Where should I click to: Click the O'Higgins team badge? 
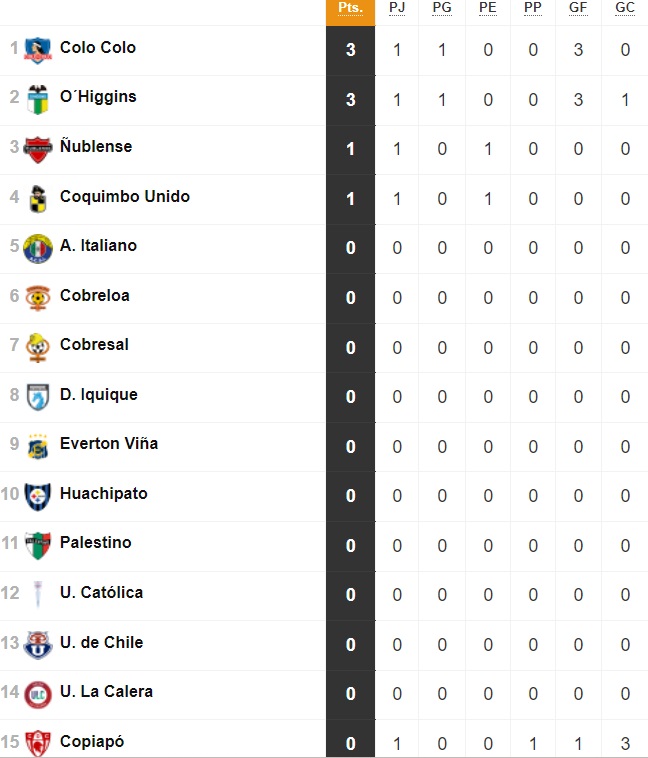coord(38,99)
